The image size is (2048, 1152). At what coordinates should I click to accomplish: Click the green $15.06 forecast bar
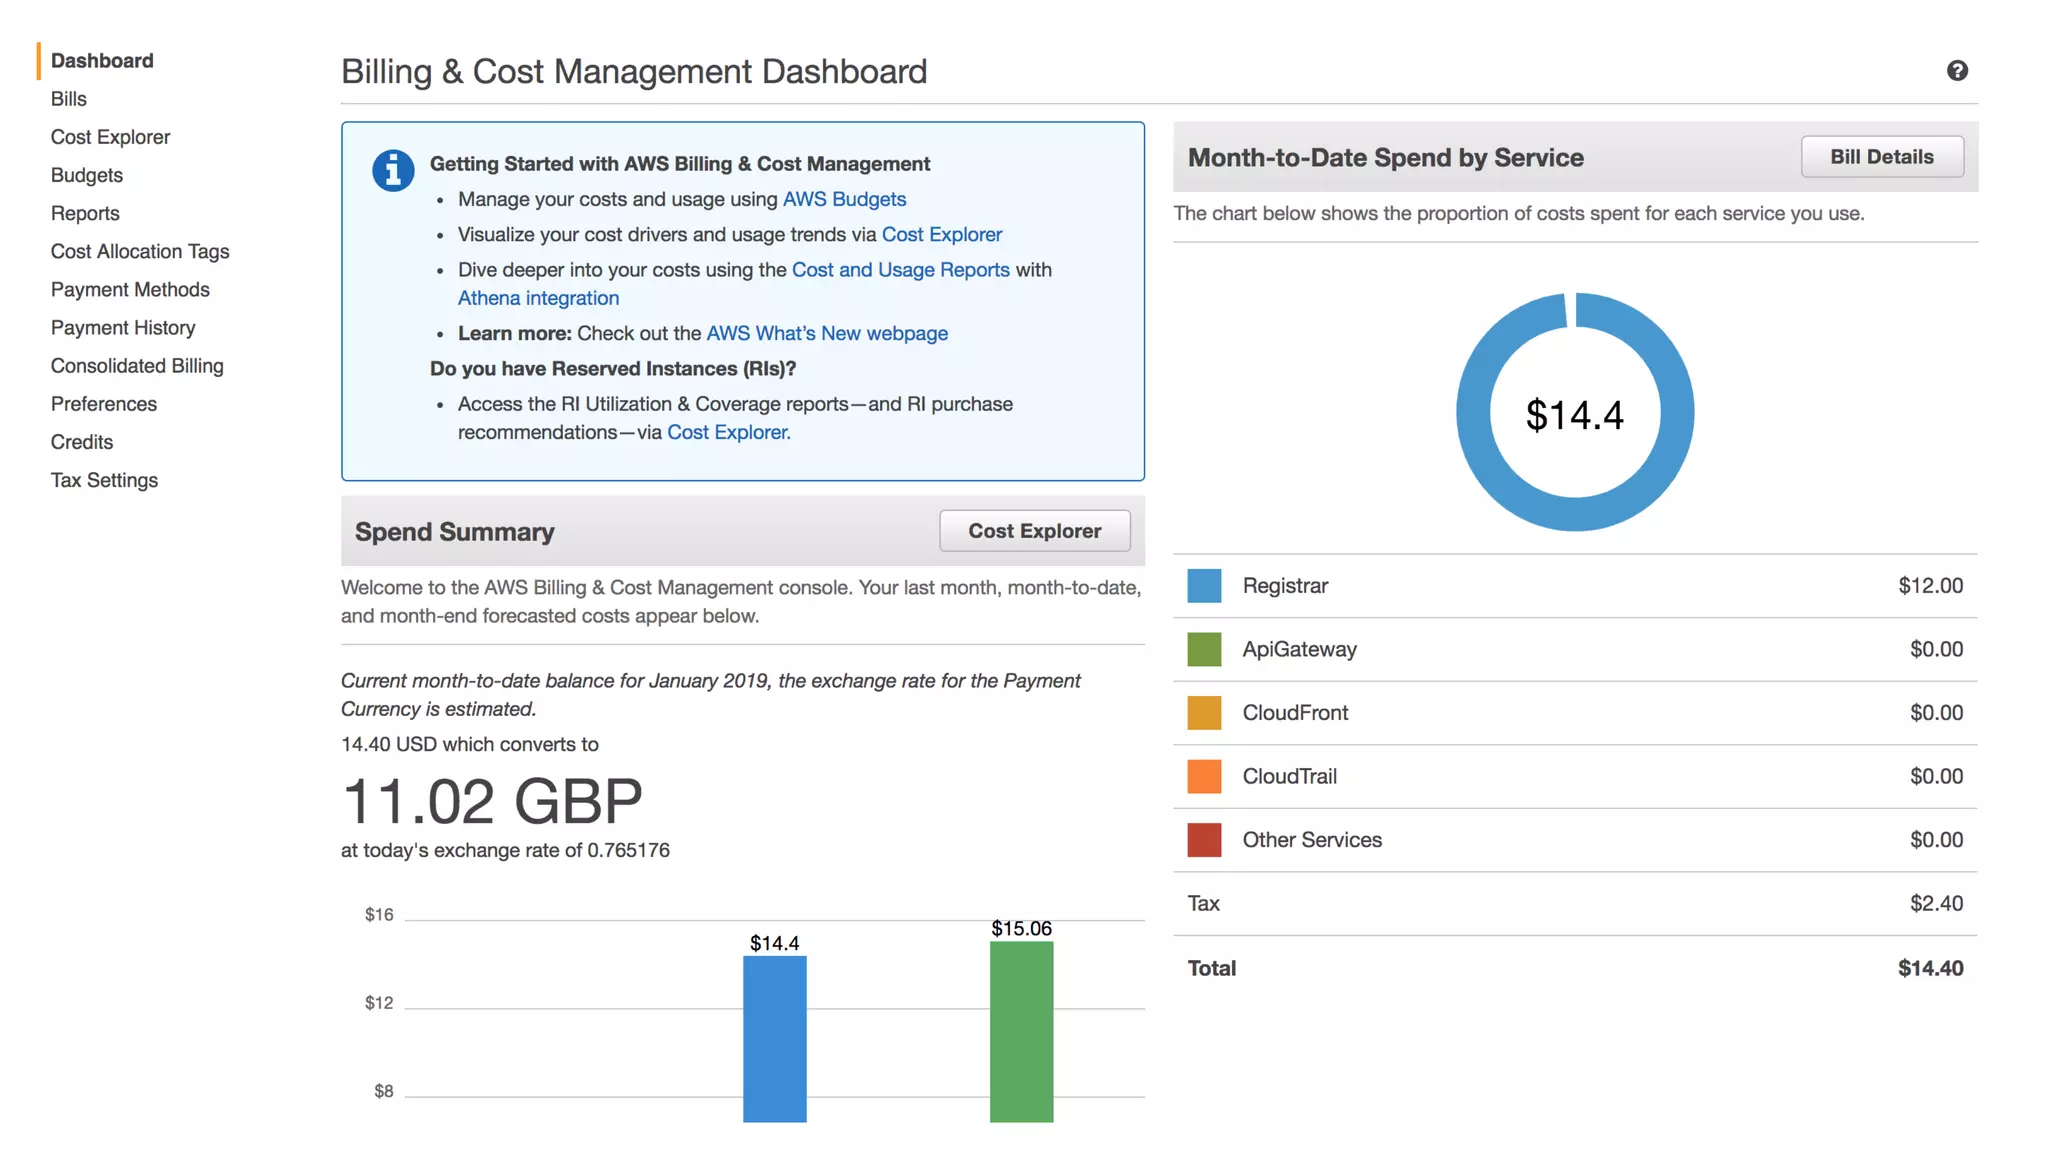click(1021, 1032)
